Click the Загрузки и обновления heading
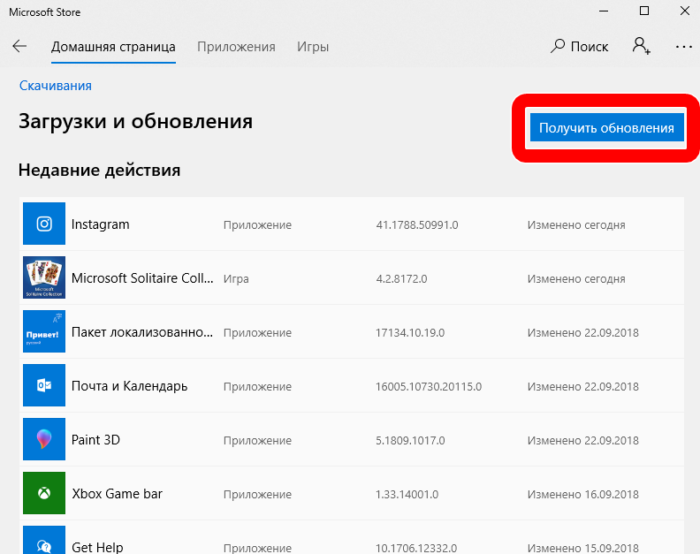Image resolution: width=700 pixels, height=554 pixels. click(x=136, y=121)
